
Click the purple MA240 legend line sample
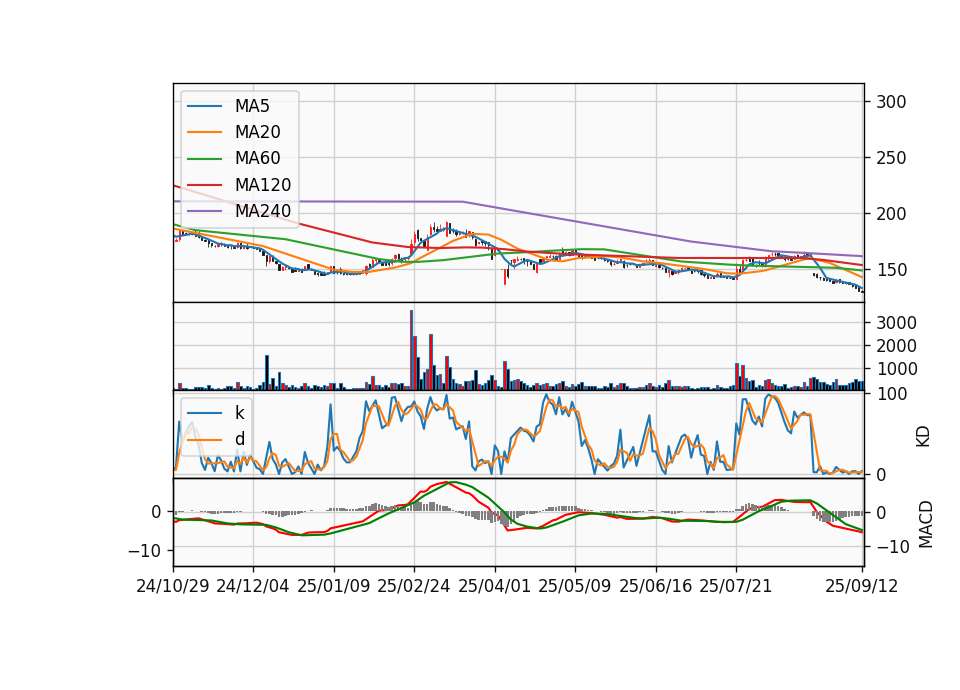(x=204, y=211)
